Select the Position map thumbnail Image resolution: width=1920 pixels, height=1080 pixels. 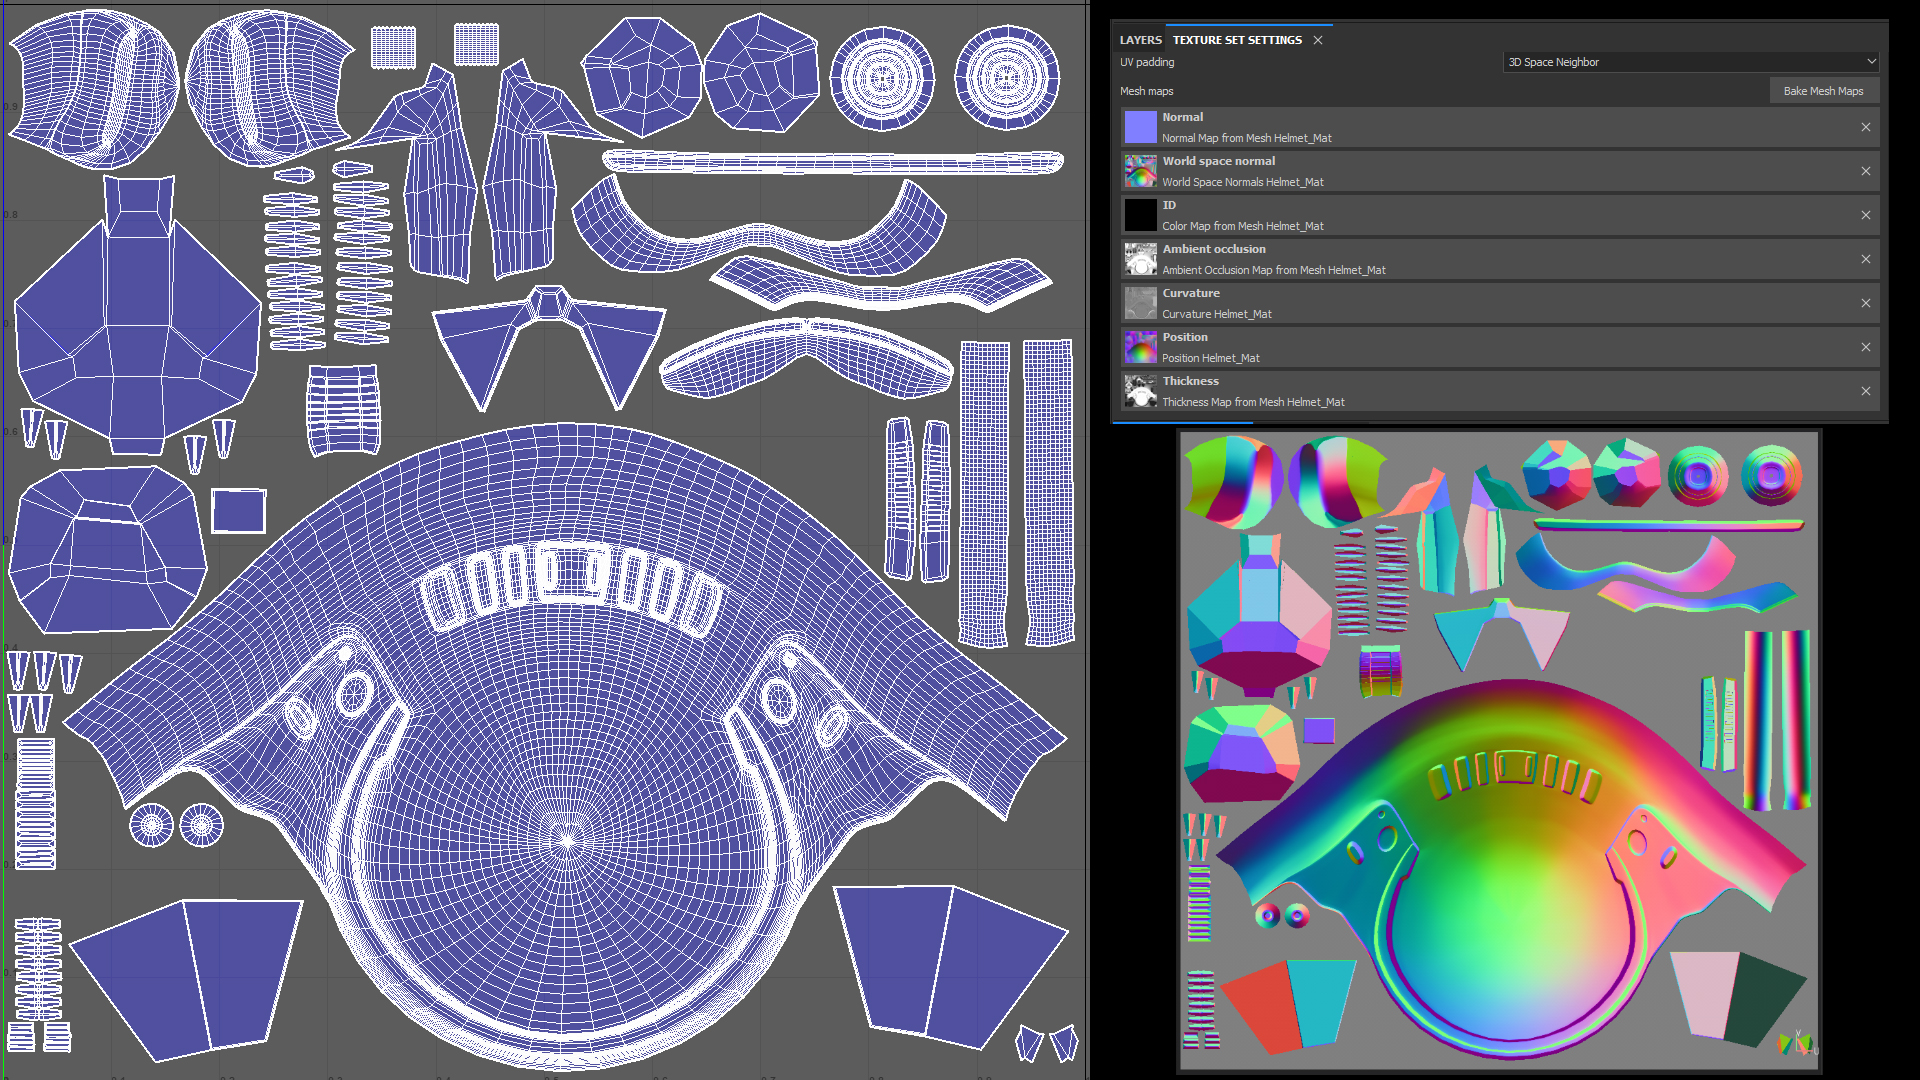1140,347
